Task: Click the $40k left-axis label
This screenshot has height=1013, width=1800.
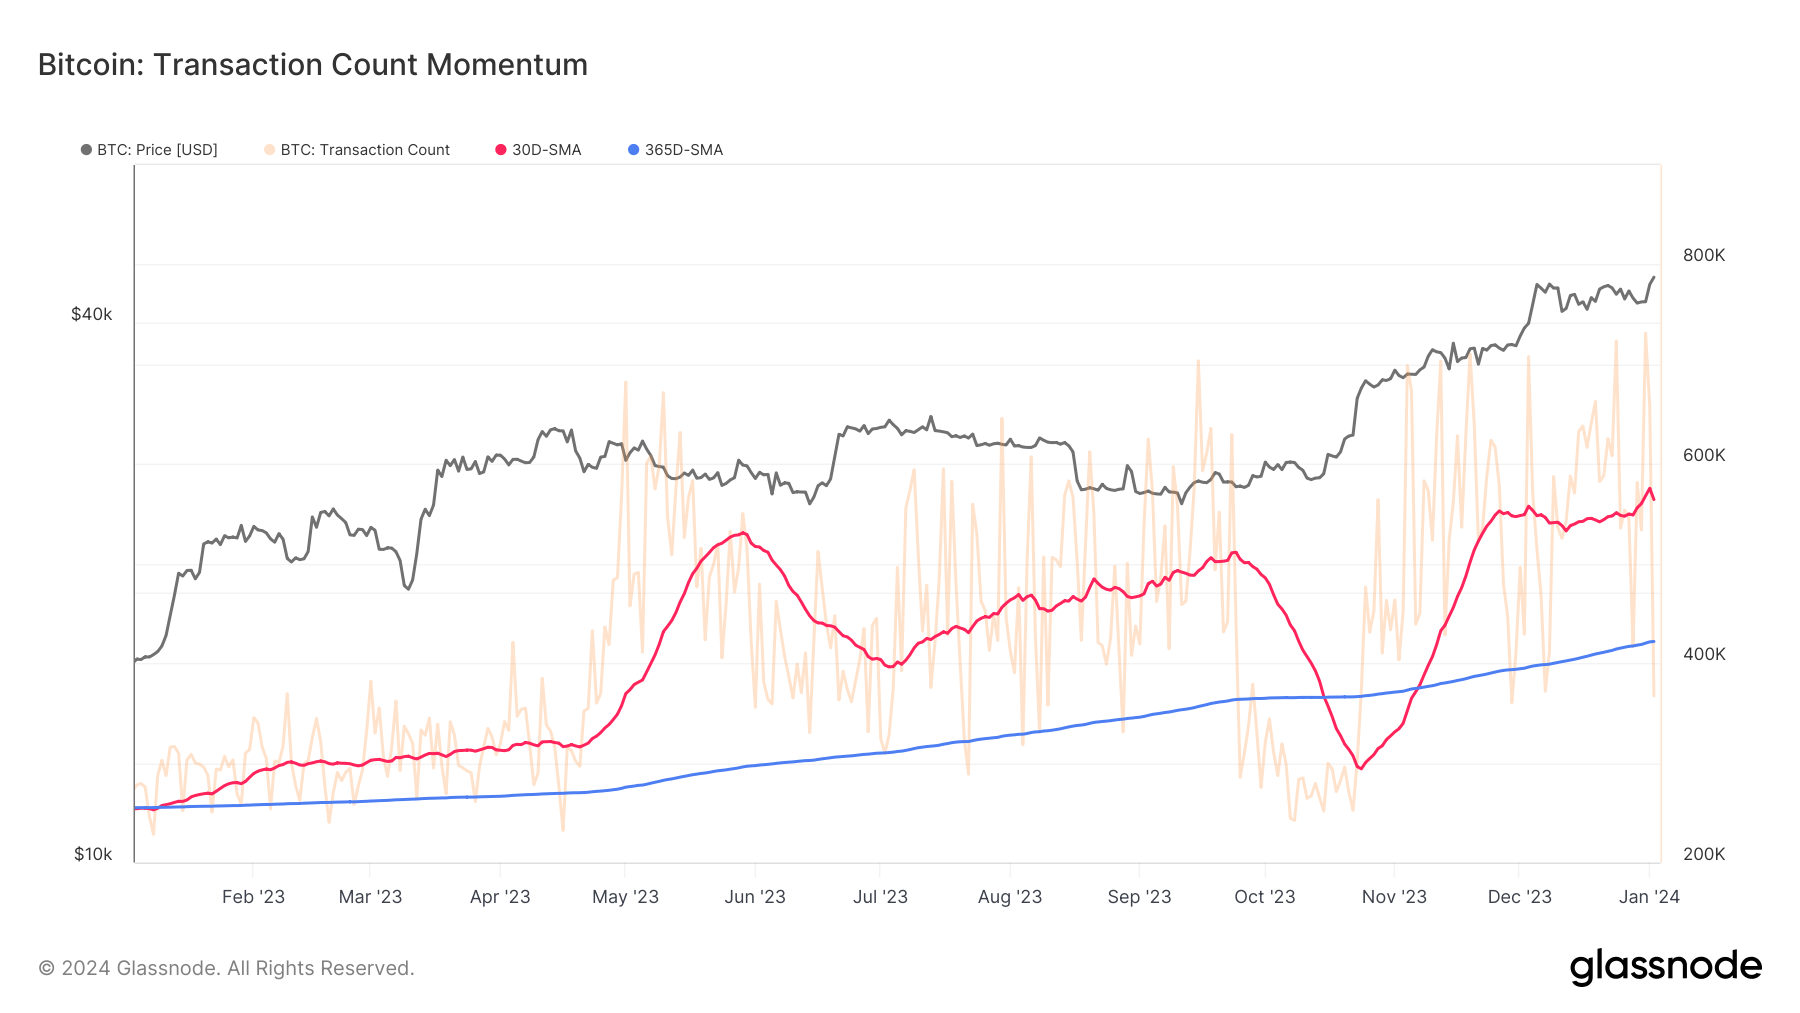Action: (x=91, y=313)
